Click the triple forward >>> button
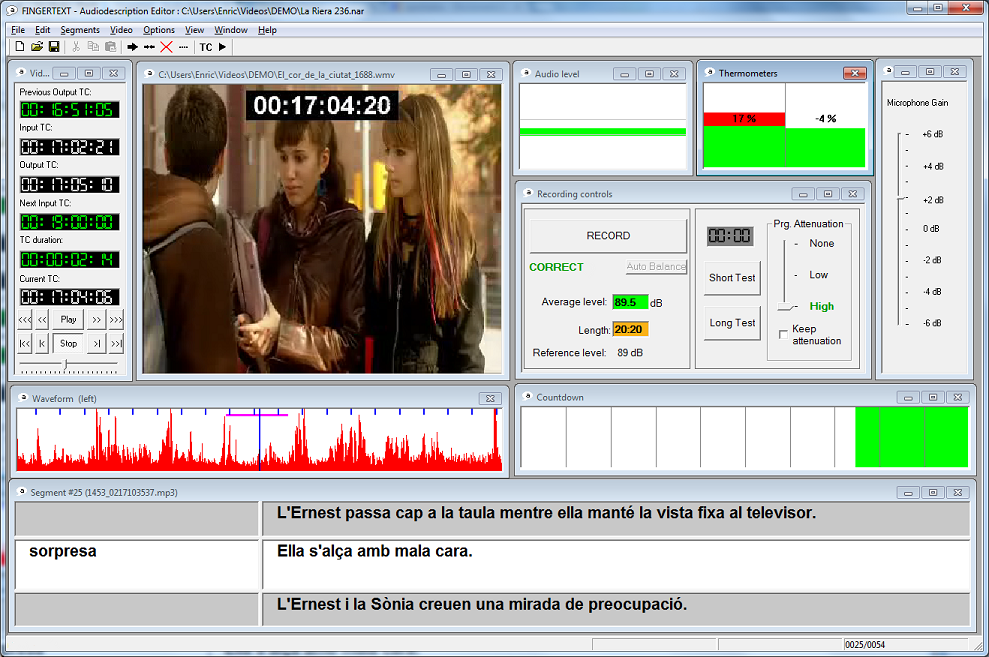 (x=116, y=320)
